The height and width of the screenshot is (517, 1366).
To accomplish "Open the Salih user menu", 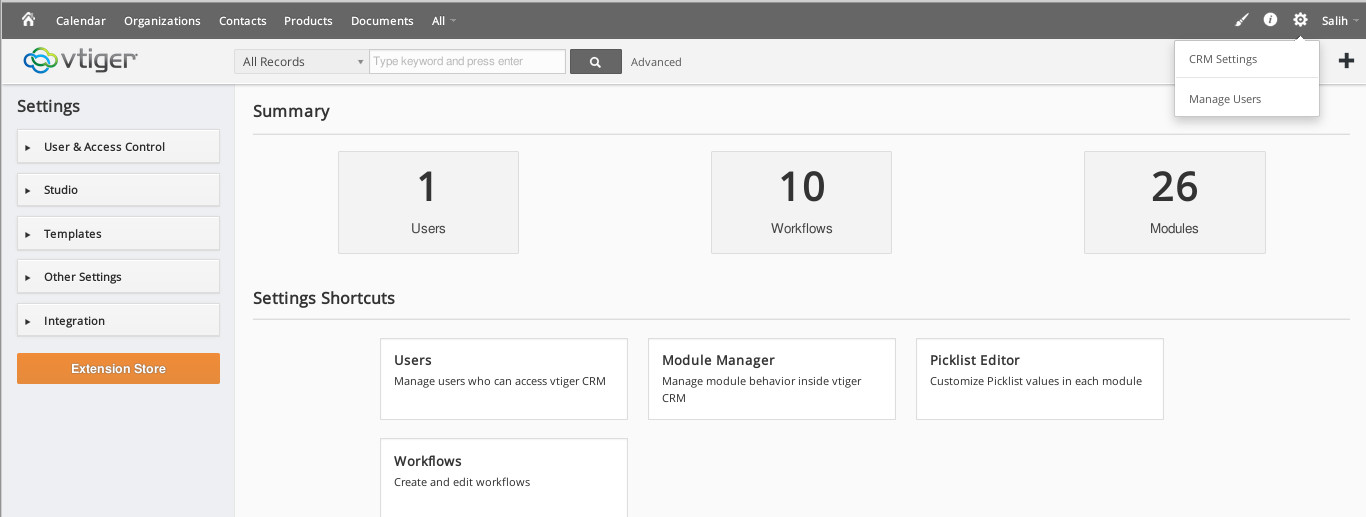I will click(x=1339, y=20).
